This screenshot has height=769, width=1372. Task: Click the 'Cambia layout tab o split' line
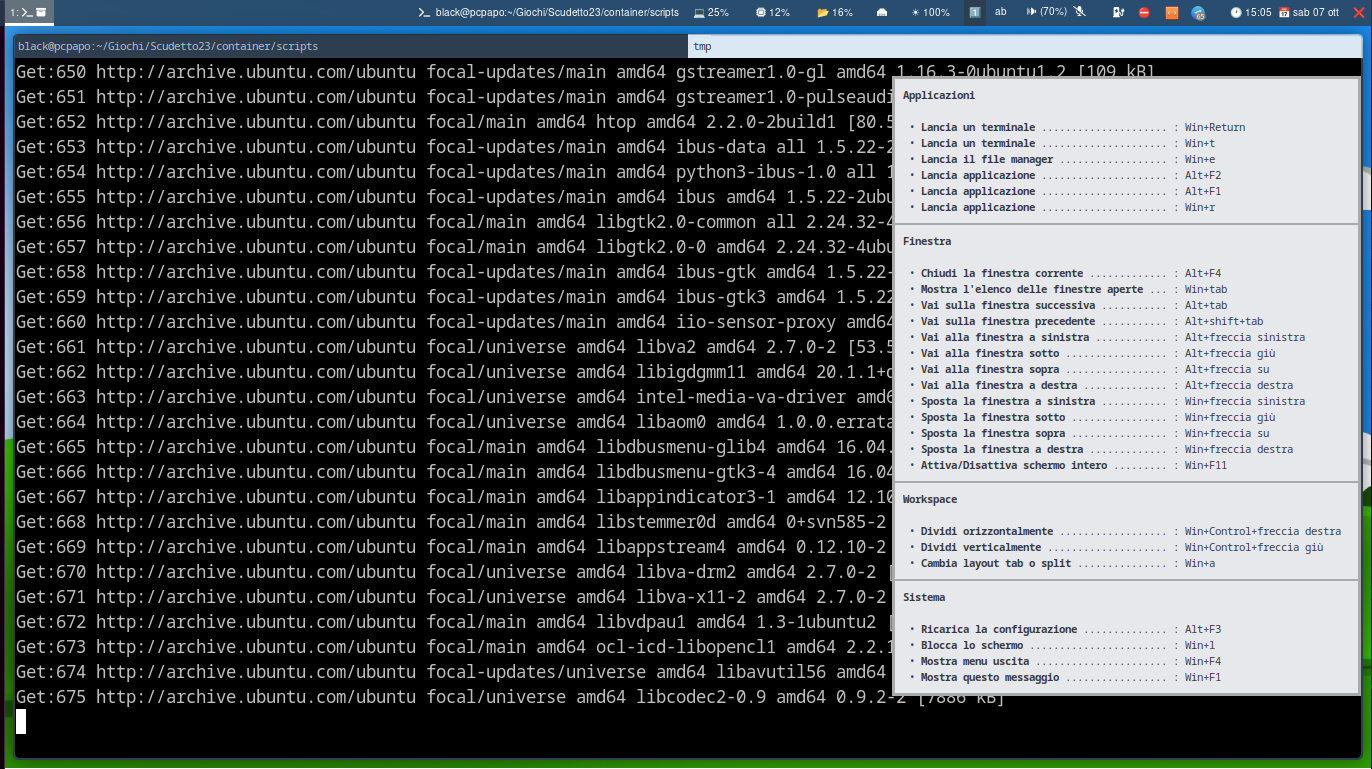click(x=1062, y=564)
